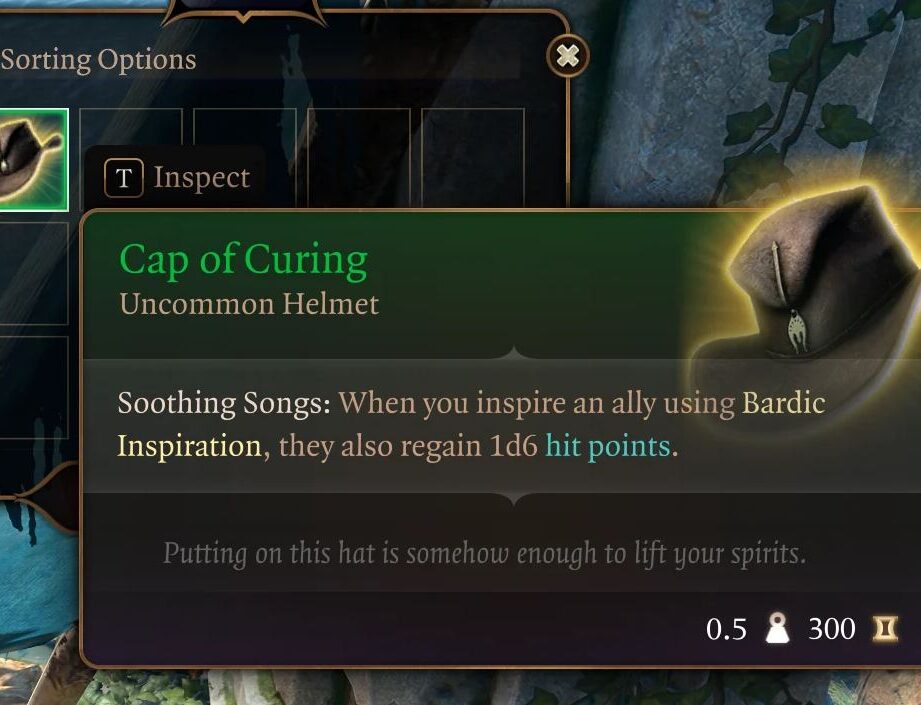Click the Inspect label
The image size is (921, 705).
click(201, 178)
